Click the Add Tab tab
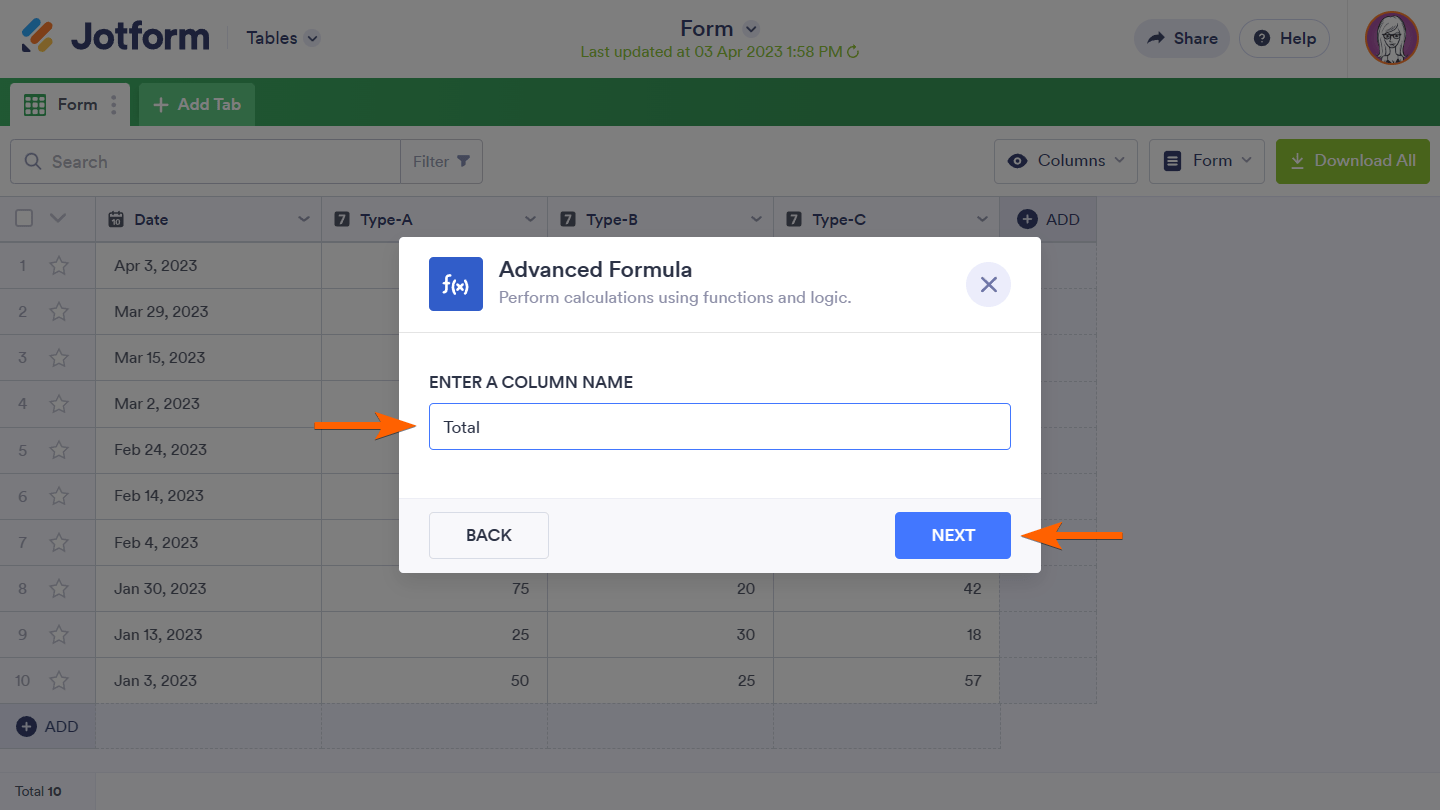1440x810 pixels. tap(197, 105)
